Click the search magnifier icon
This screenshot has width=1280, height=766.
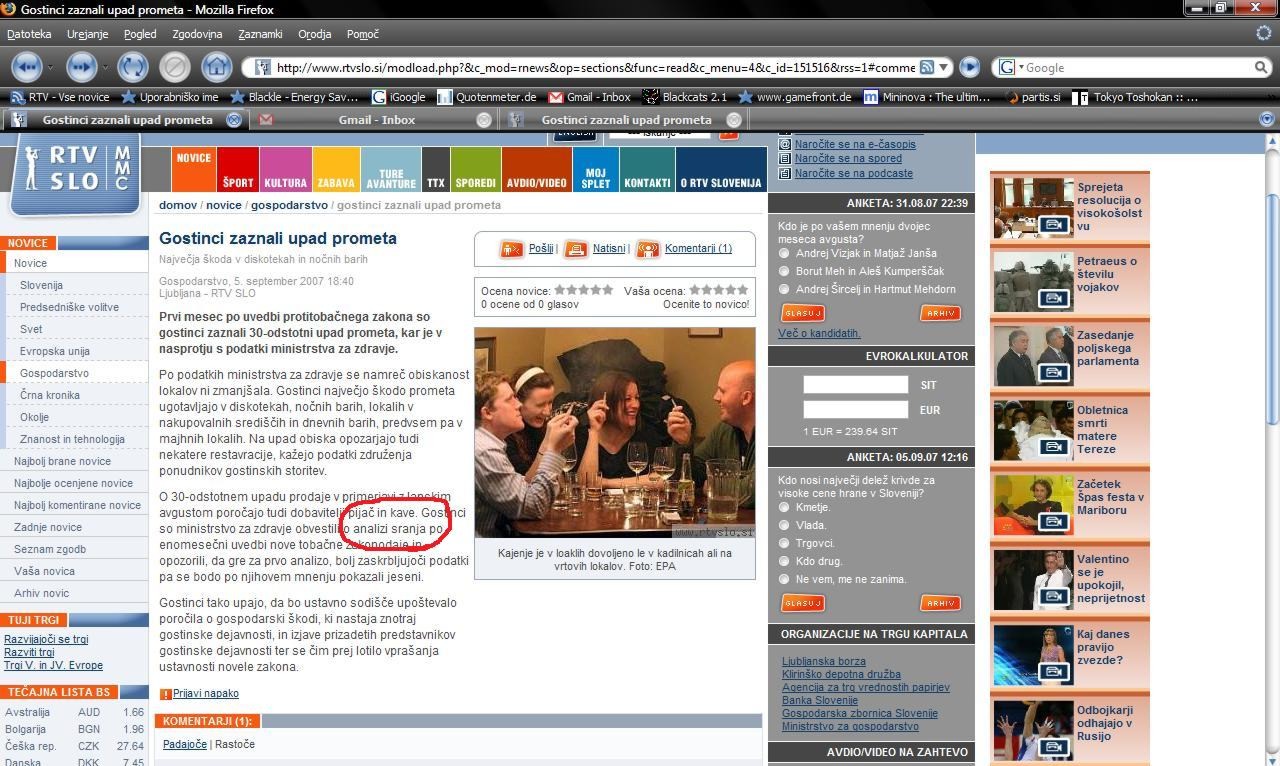pyautogui.click(x=1261, y=67)
